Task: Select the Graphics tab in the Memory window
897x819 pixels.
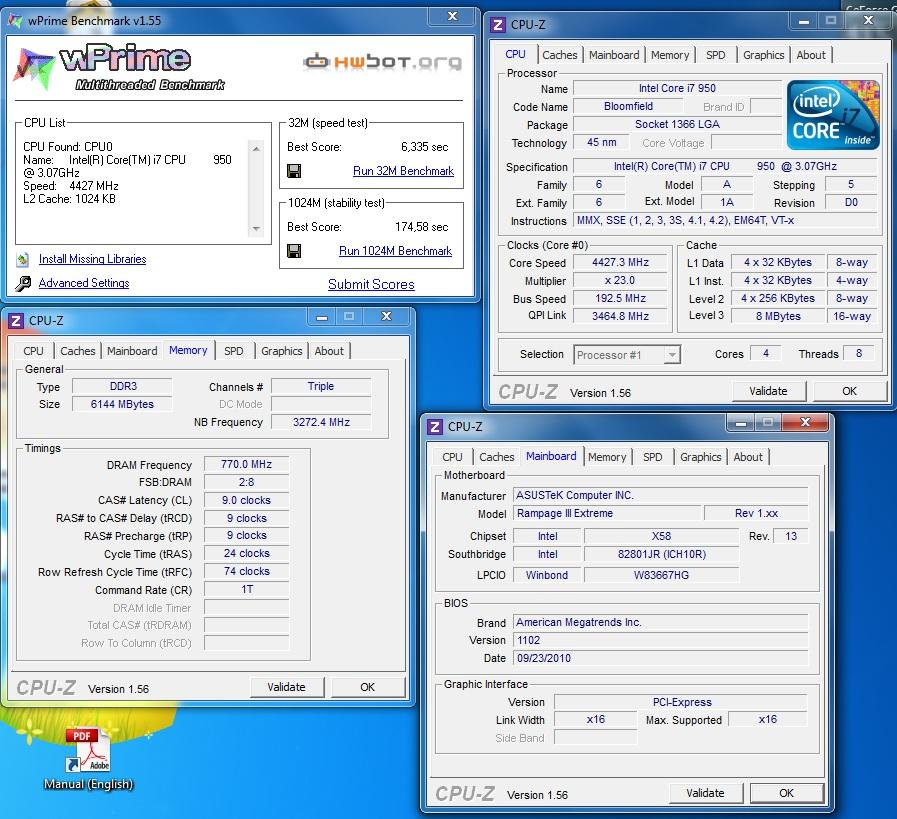Action: [281, 351]
